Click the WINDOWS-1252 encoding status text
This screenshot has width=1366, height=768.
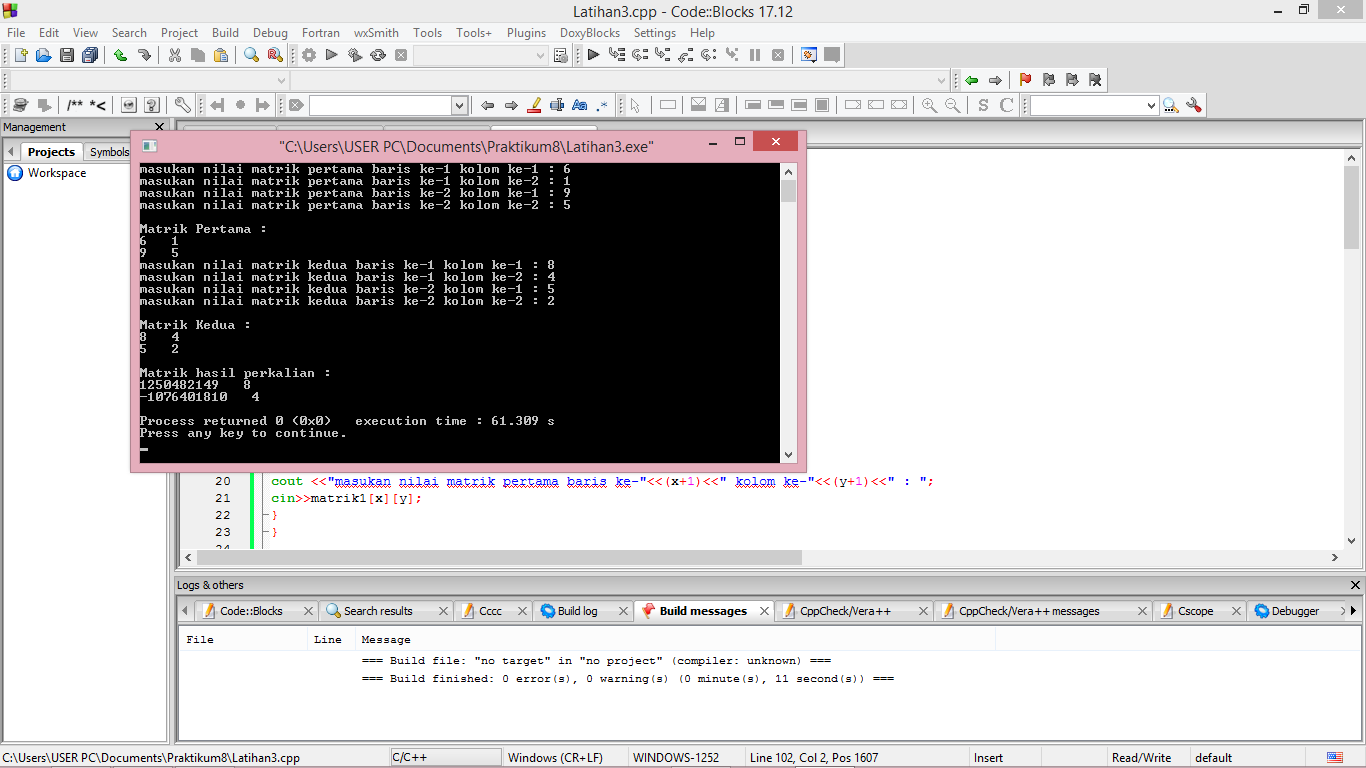676,758
